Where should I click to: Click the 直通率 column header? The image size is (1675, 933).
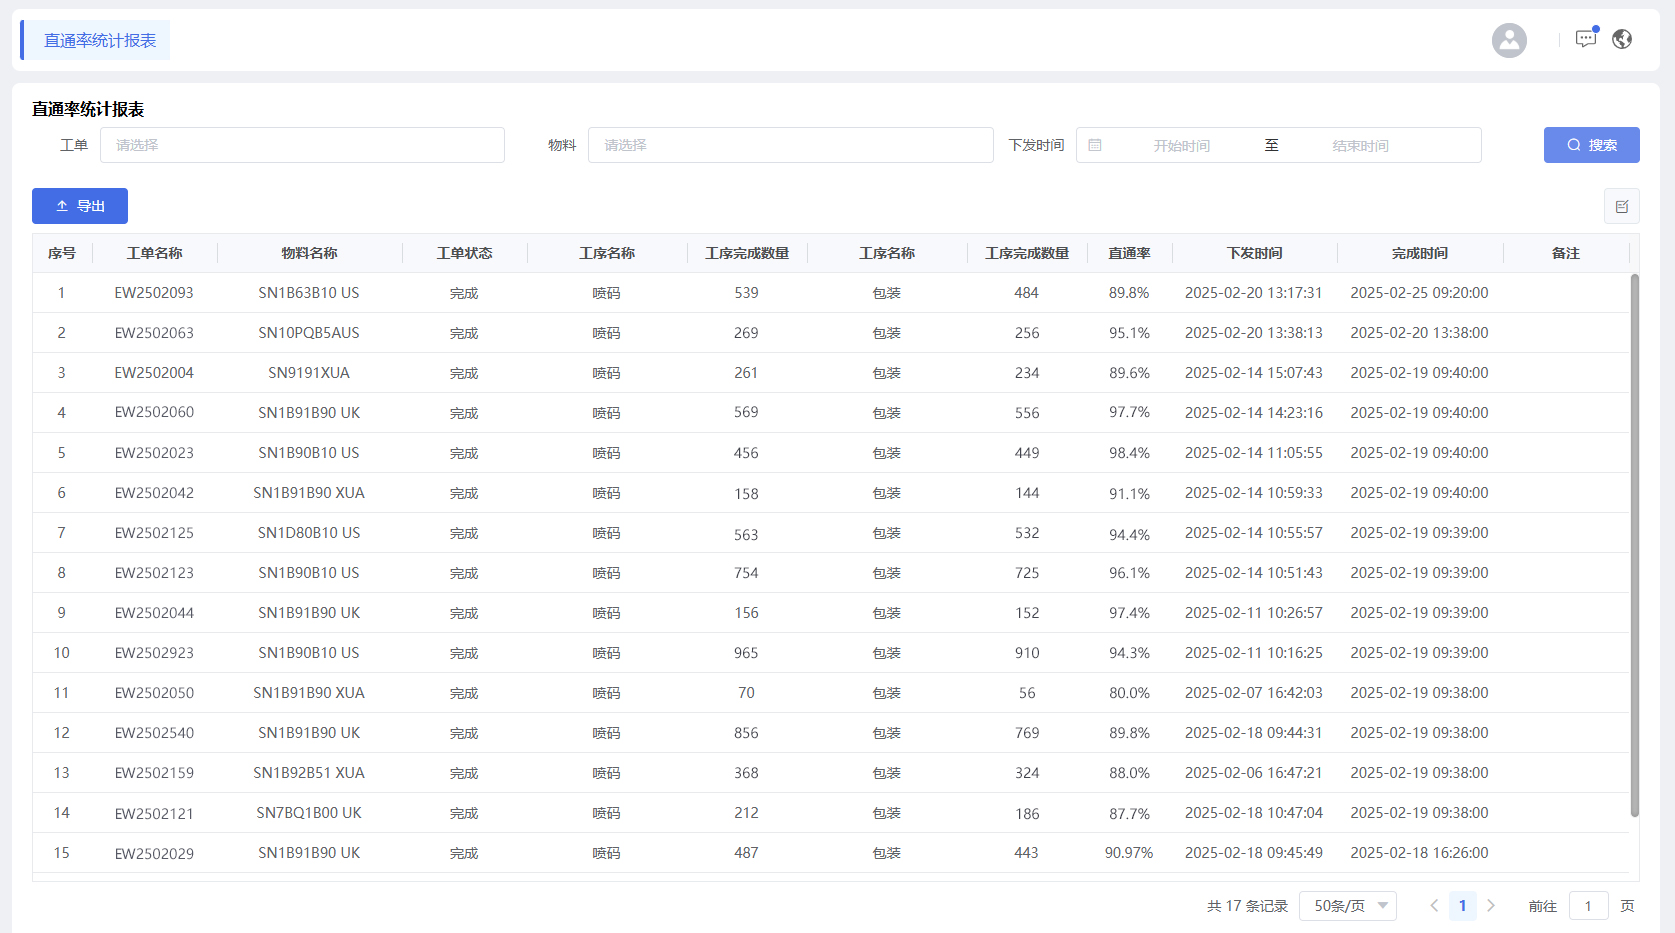1129,253
